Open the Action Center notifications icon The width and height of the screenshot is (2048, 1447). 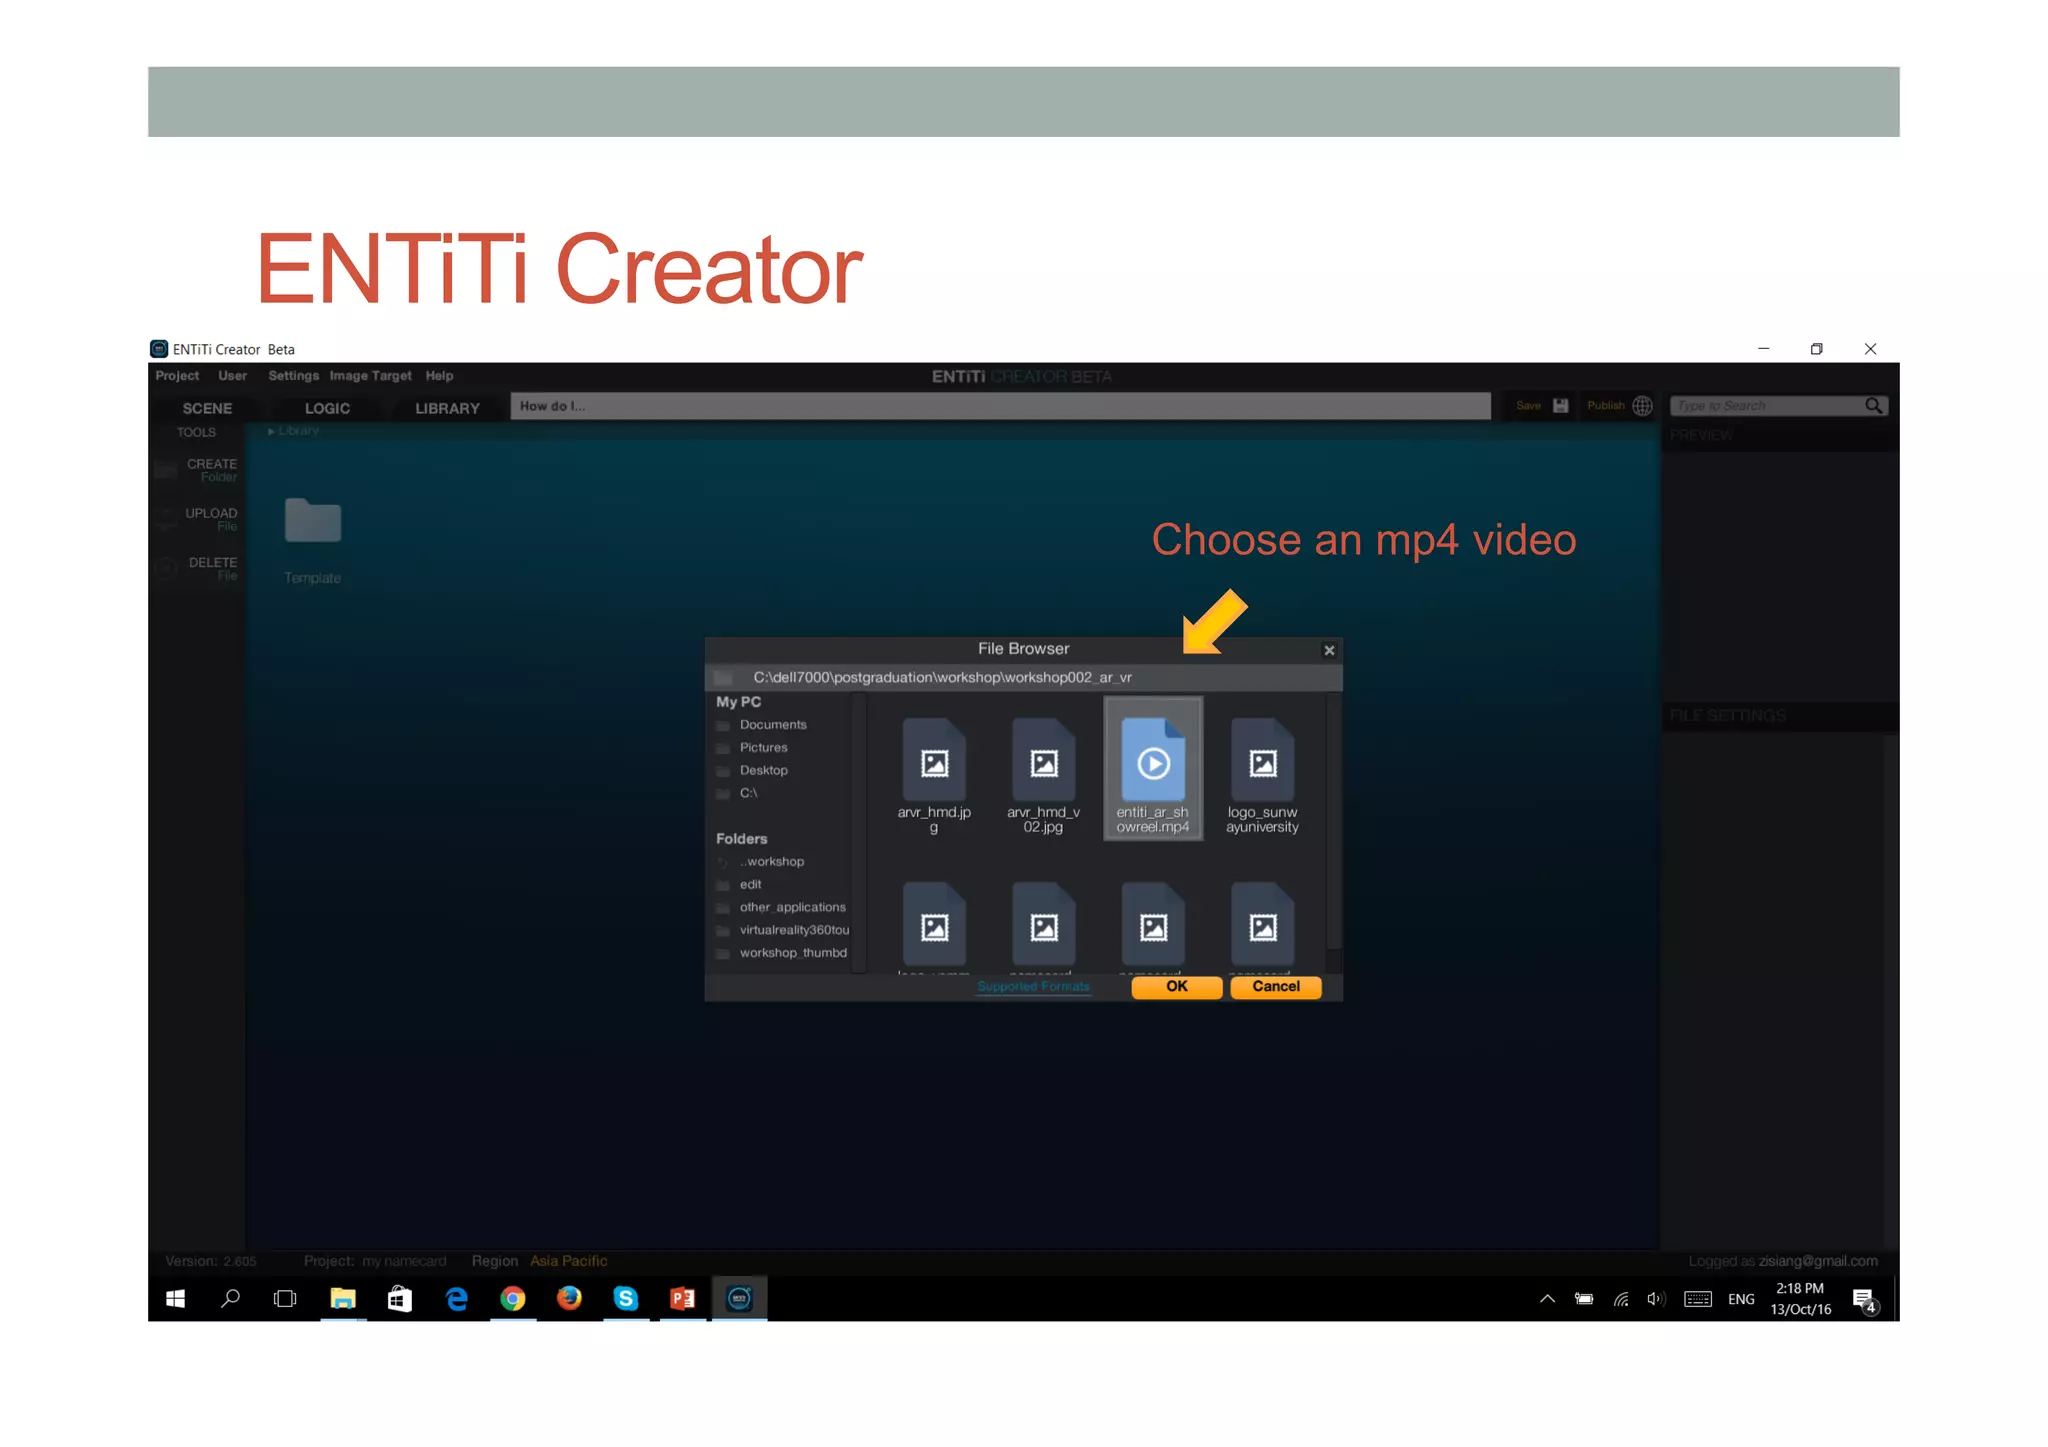[1864, 1300]
